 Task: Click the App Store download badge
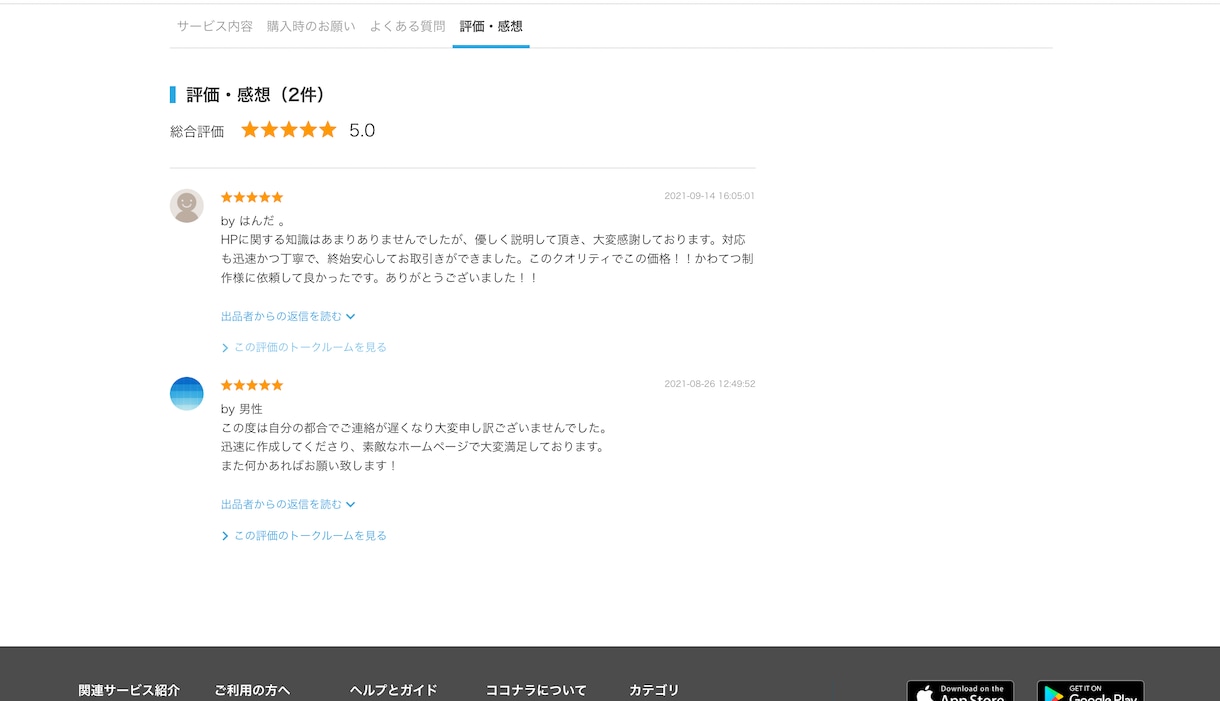click(960, 691)
